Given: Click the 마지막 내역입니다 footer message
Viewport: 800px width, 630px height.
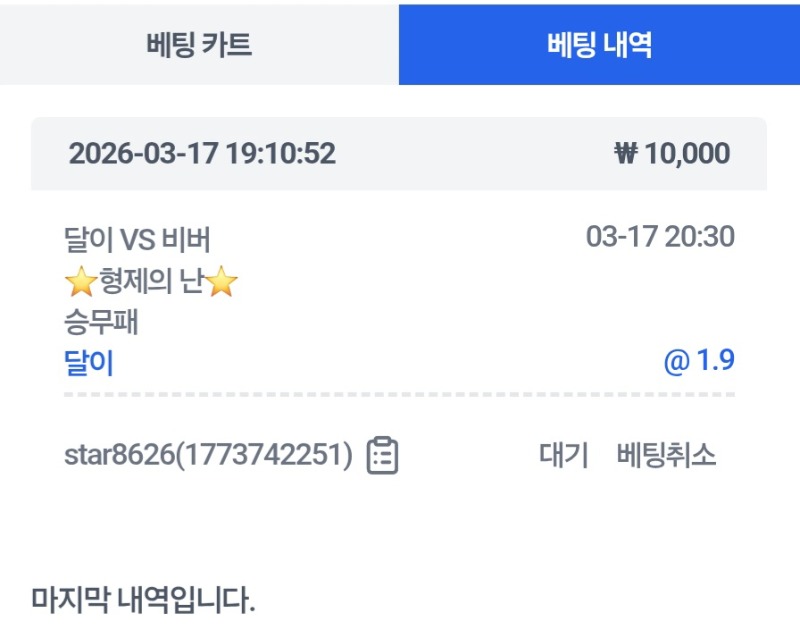Looking at the screenshot, I should click(x=144, y=602).
